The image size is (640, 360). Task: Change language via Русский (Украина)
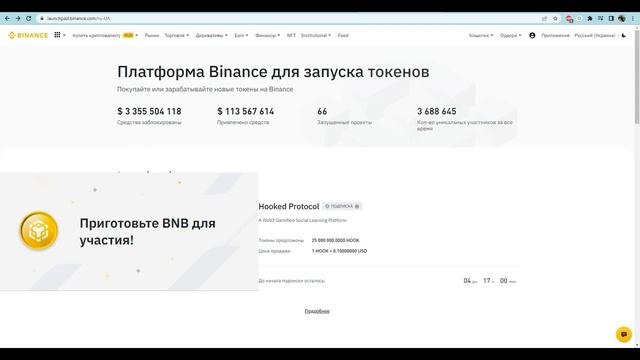595,36
